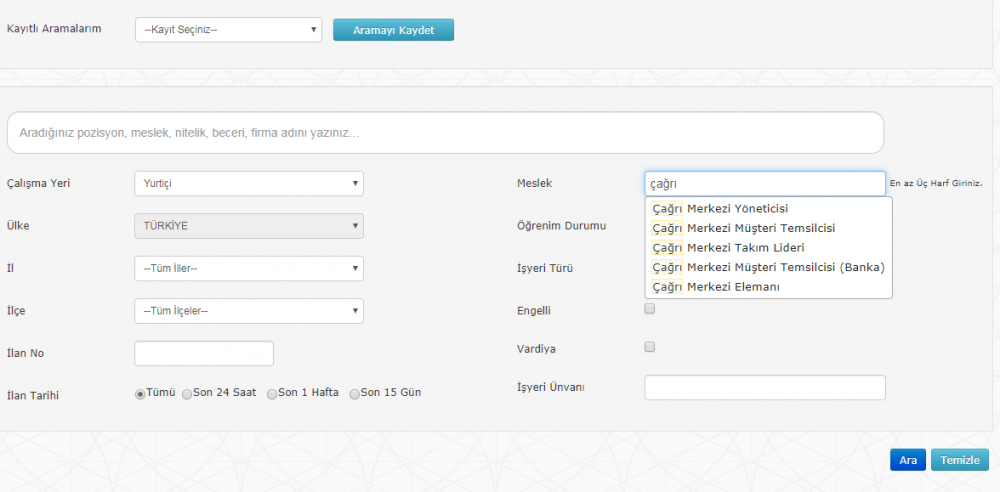Choose 'Çağrı Merkezi Müşteri Temsilcisi' without Banka
1000x492 pixels.
768,228
